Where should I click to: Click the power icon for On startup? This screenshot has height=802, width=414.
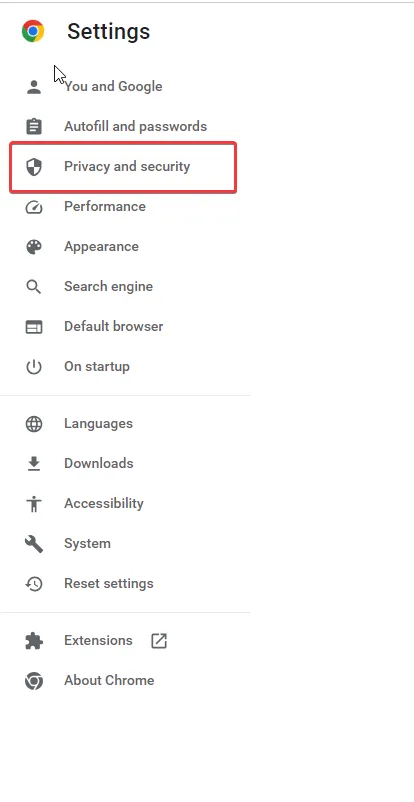(x=34, y=367)
